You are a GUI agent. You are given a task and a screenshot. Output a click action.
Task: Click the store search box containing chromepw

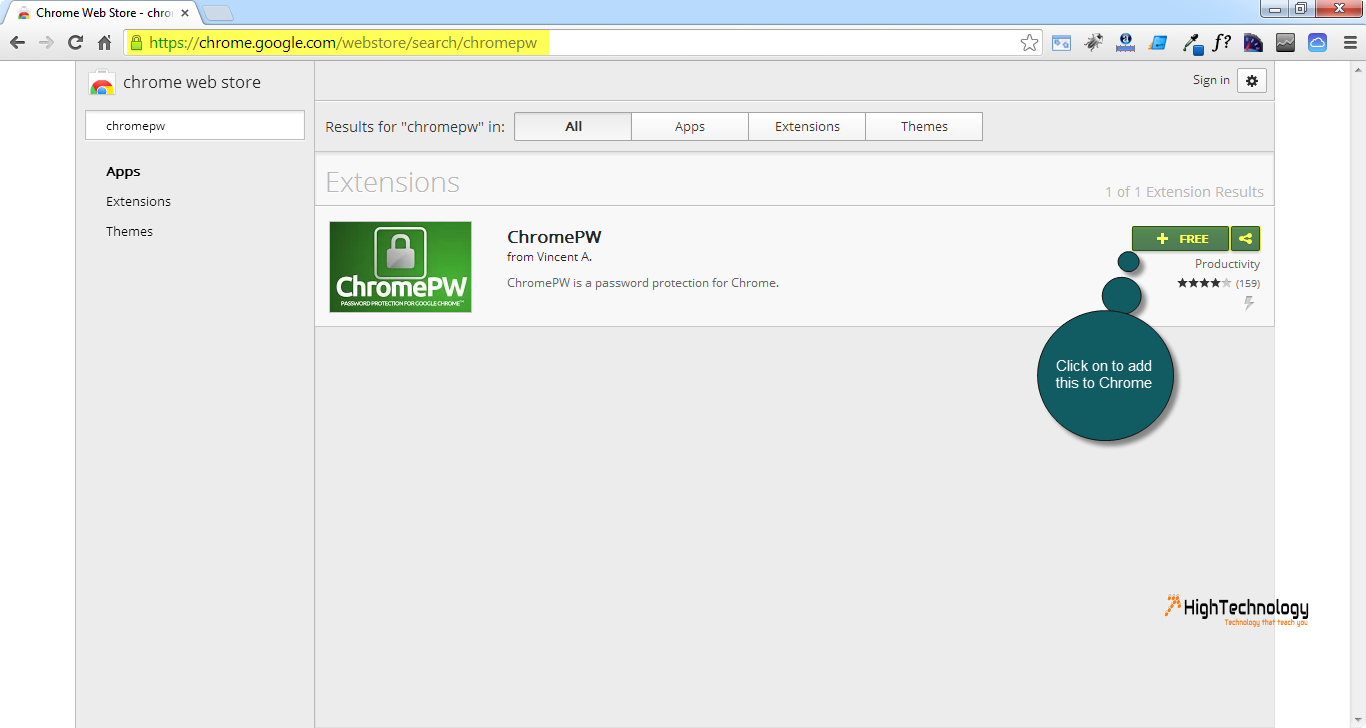coord(195,126)
